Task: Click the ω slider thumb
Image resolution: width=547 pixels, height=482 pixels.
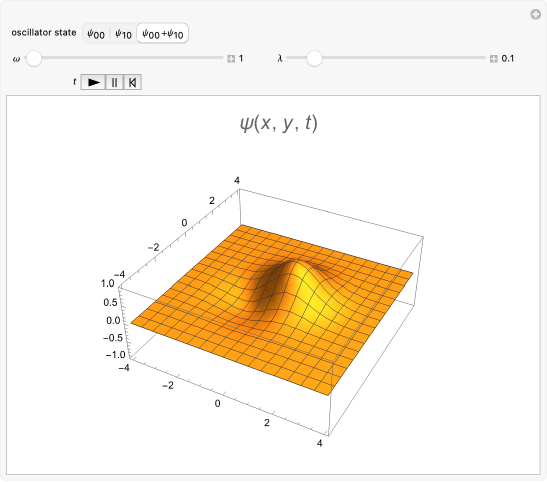Action: point(34,59)
